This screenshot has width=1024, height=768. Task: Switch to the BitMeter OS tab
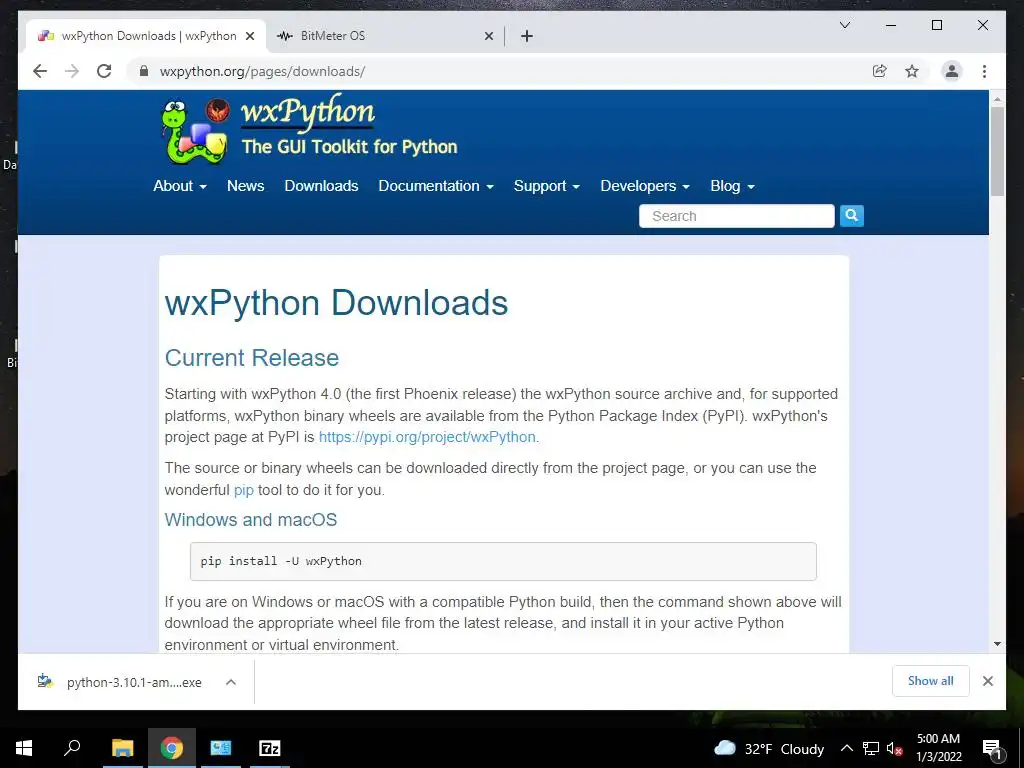pos(385,36)
